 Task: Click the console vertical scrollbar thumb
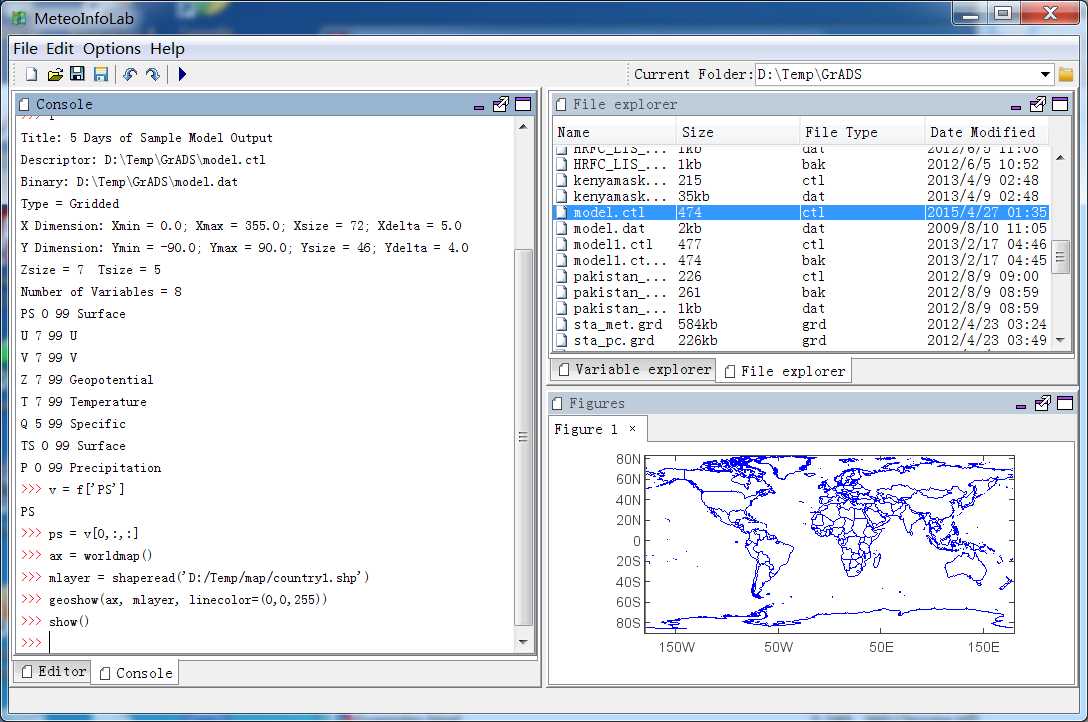tap(522, 438)
